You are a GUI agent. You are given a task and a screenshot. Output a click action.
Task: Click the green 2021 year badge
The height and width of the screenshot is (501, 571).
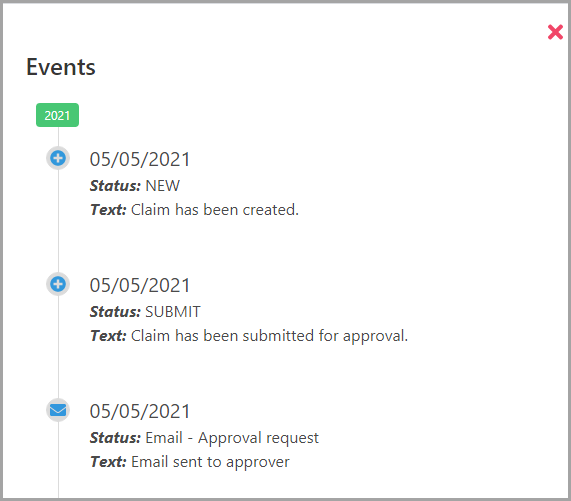[x=57, y=115]
